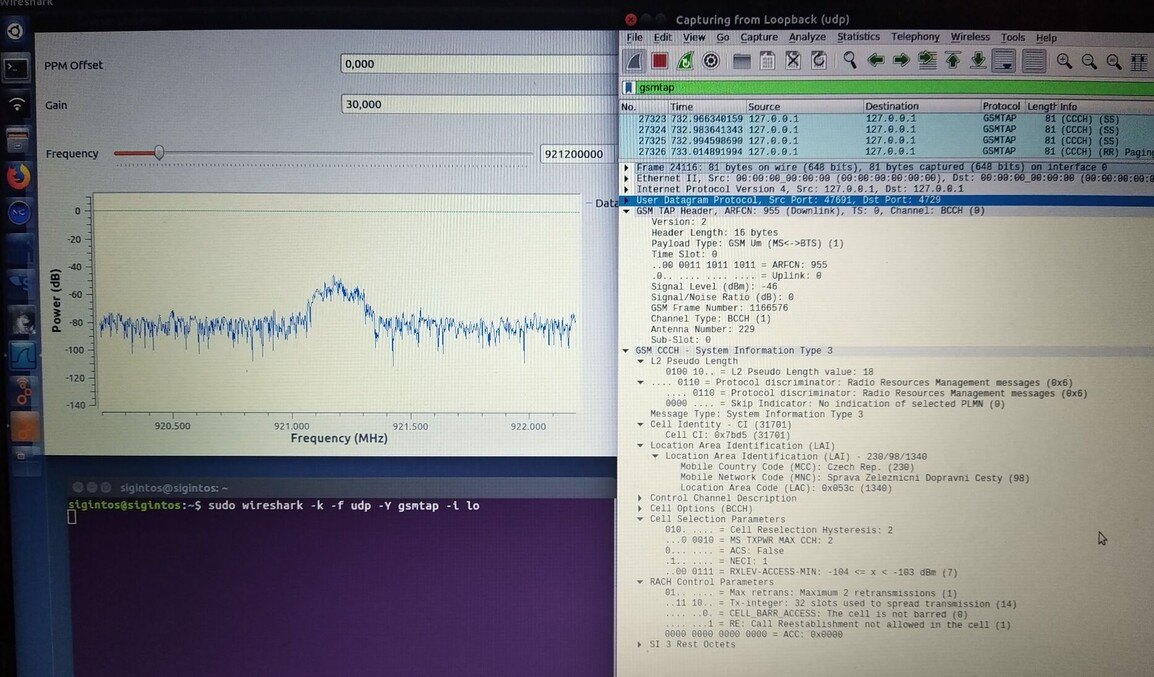Collapse GSM CCCH System Information Type 3
This screenshot has width=1154, height=677.
(x=626, y=351)
